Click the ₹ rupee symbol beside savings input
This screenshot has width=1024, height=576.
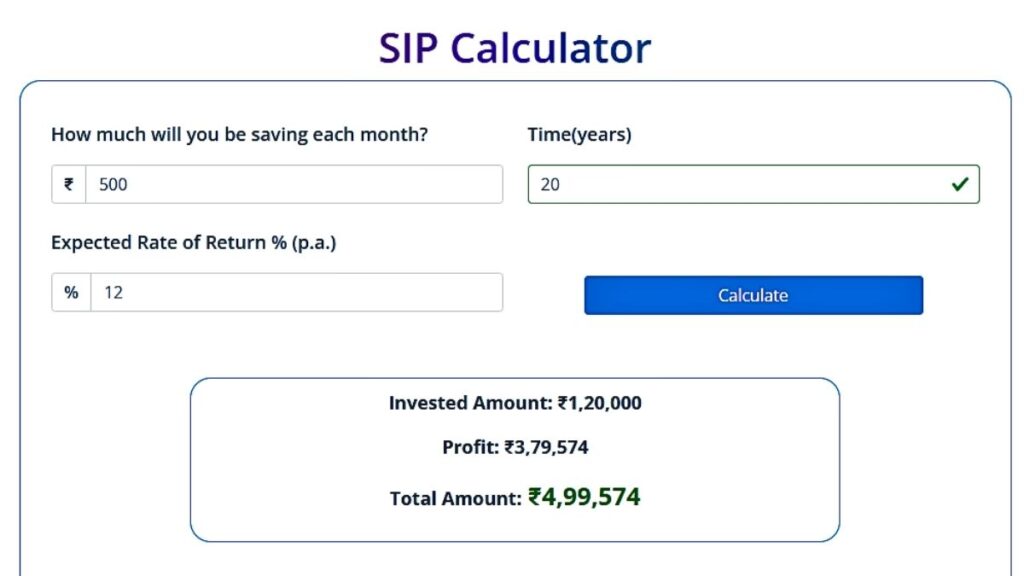tap(67, 184)
